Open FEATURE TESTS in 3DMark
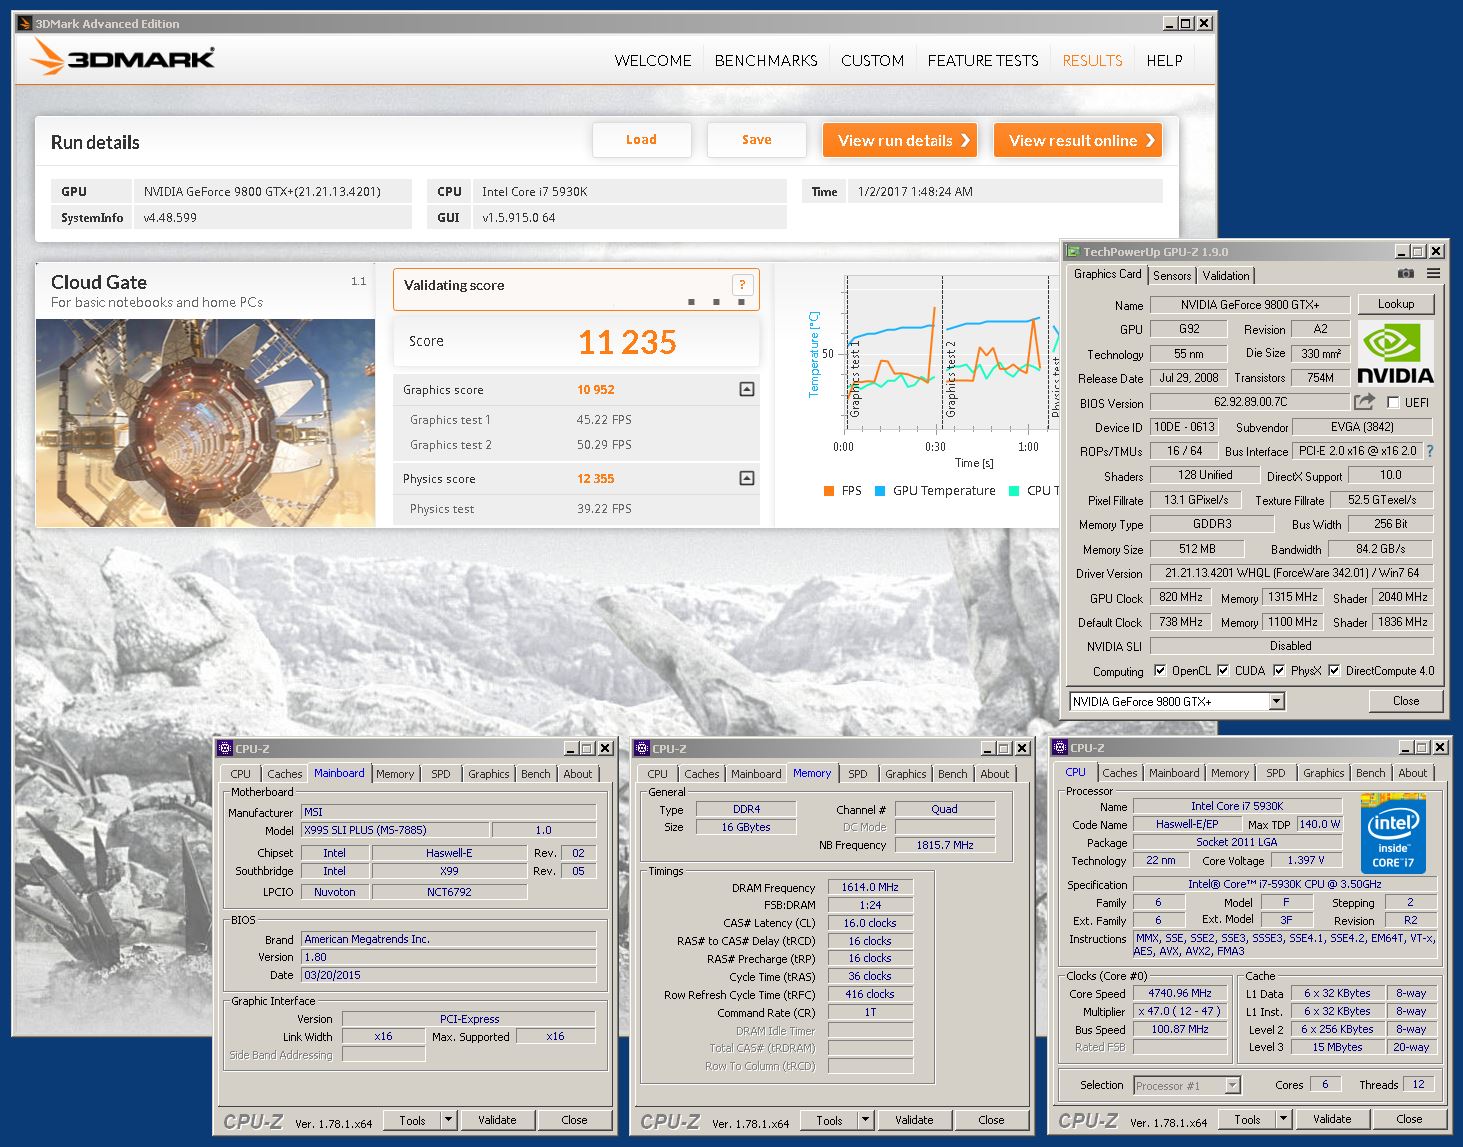Image resolution: width=1463 pixels, height=1147 pixels. (983, 60)
